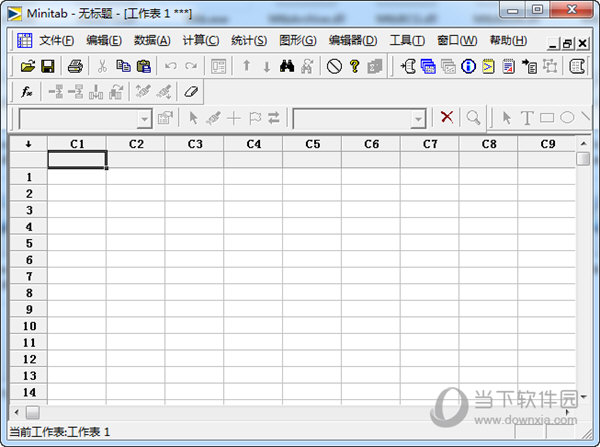Image resolution: width=600 pixels, height=447 pixels.
Task: Click the vertical scrollbar up arrow
Action: (583, 144)
